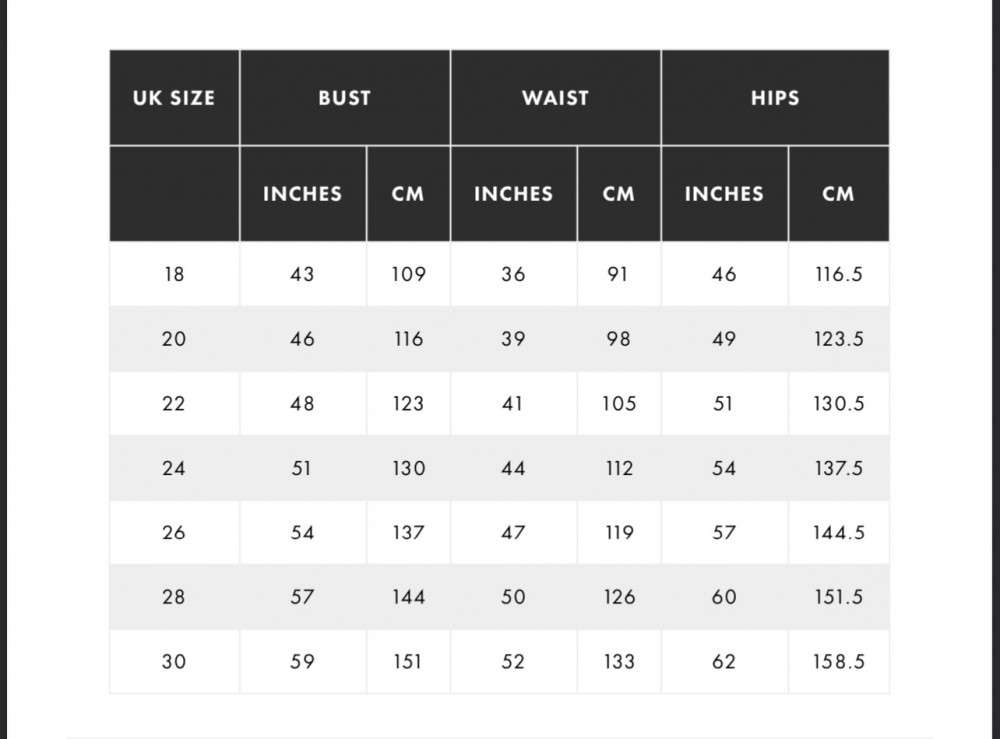Select the UK size 18 cell
Image resolution: width=1000 pixels, height=739 pixels.
click(174, 274)
